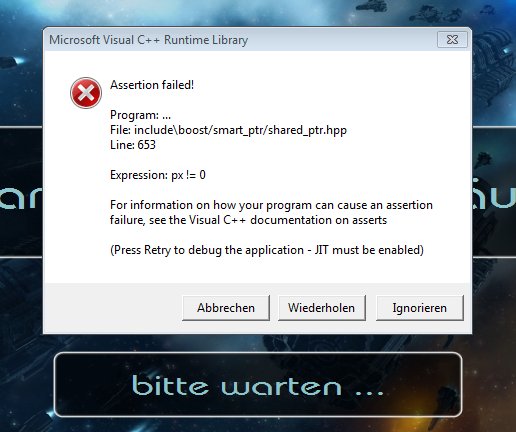Click the dialog title bar text

(149, 40)
